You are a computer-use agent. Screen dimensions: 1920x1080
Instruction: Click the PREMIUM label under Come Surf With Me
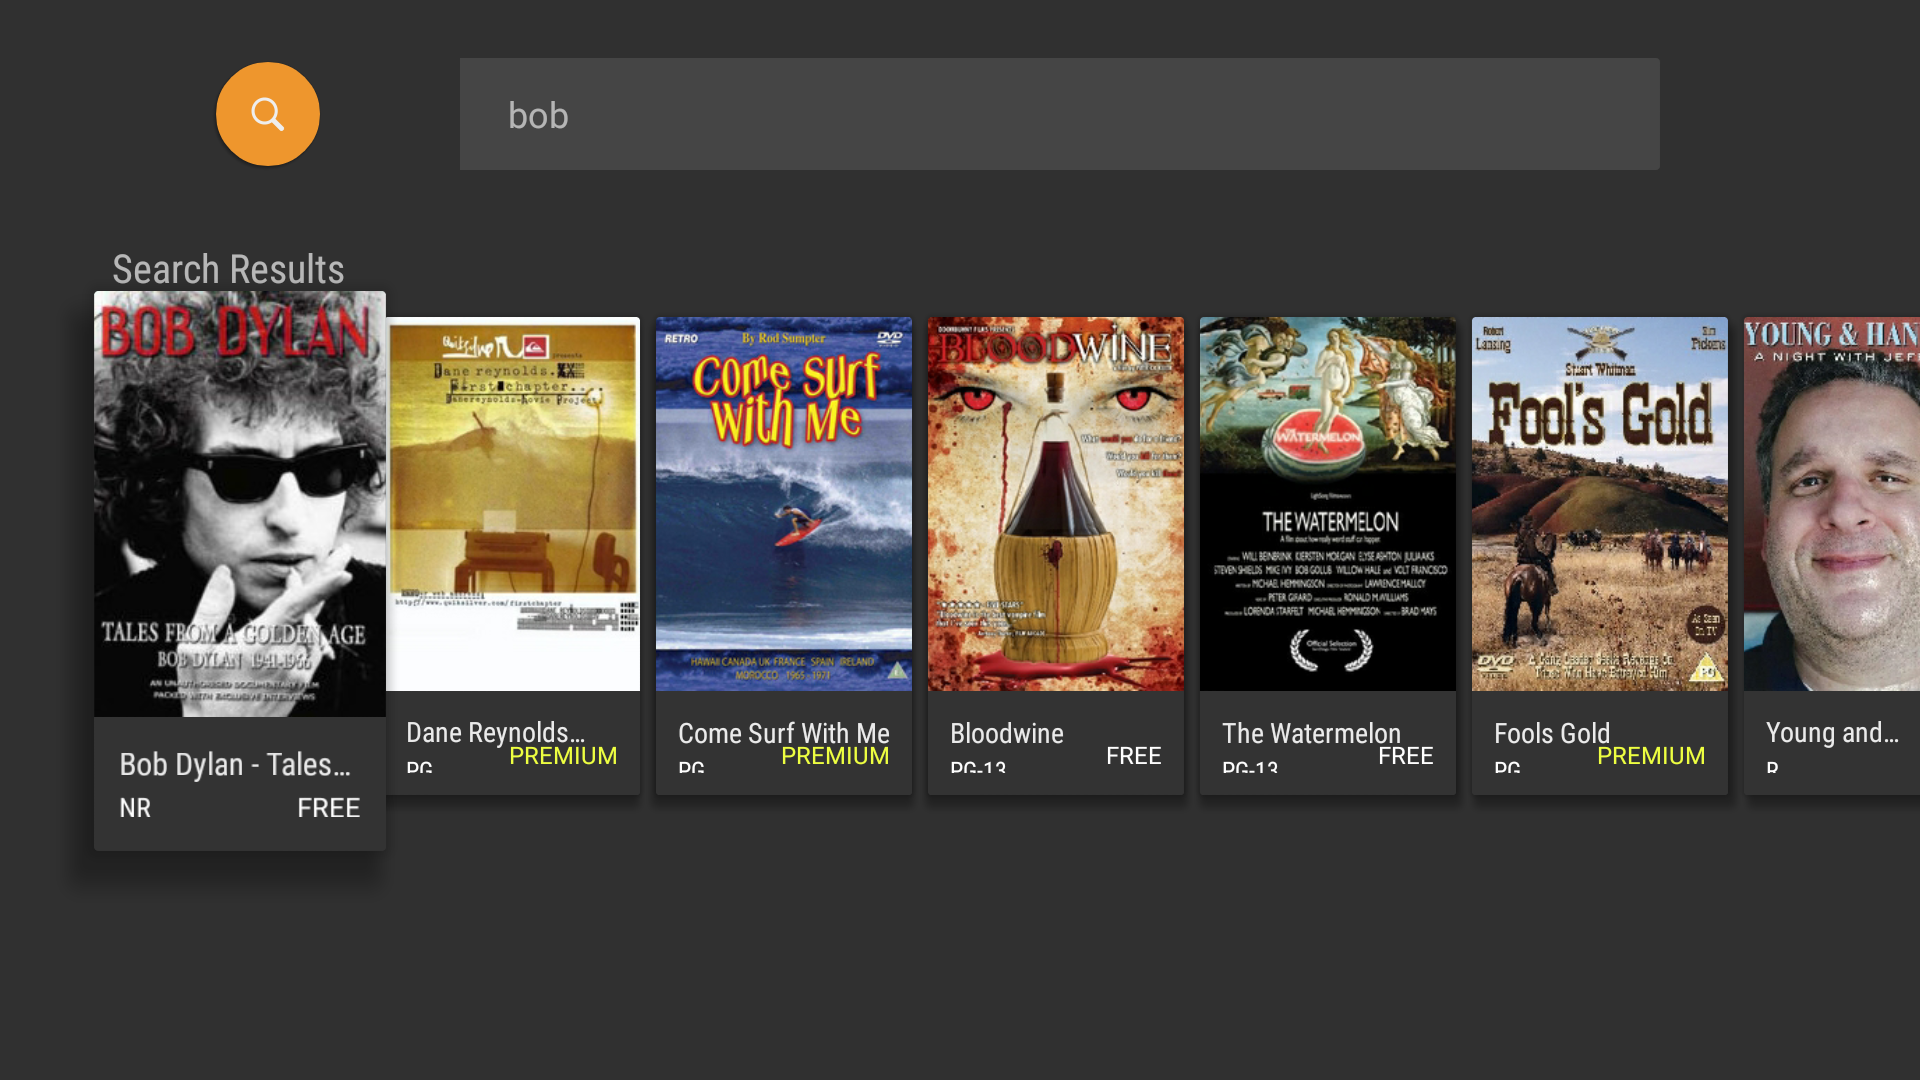(834, 756)
